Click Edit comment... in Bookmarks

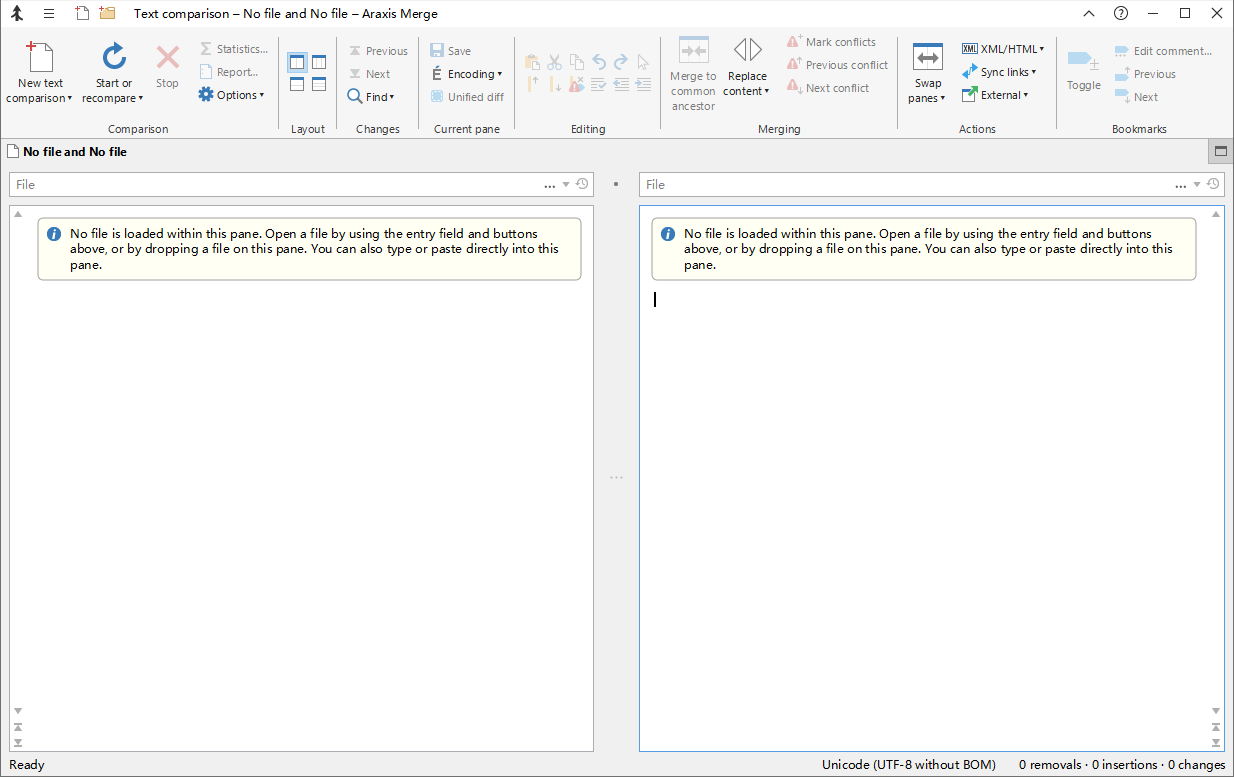pyautogui.click(x=1162, y=51)
